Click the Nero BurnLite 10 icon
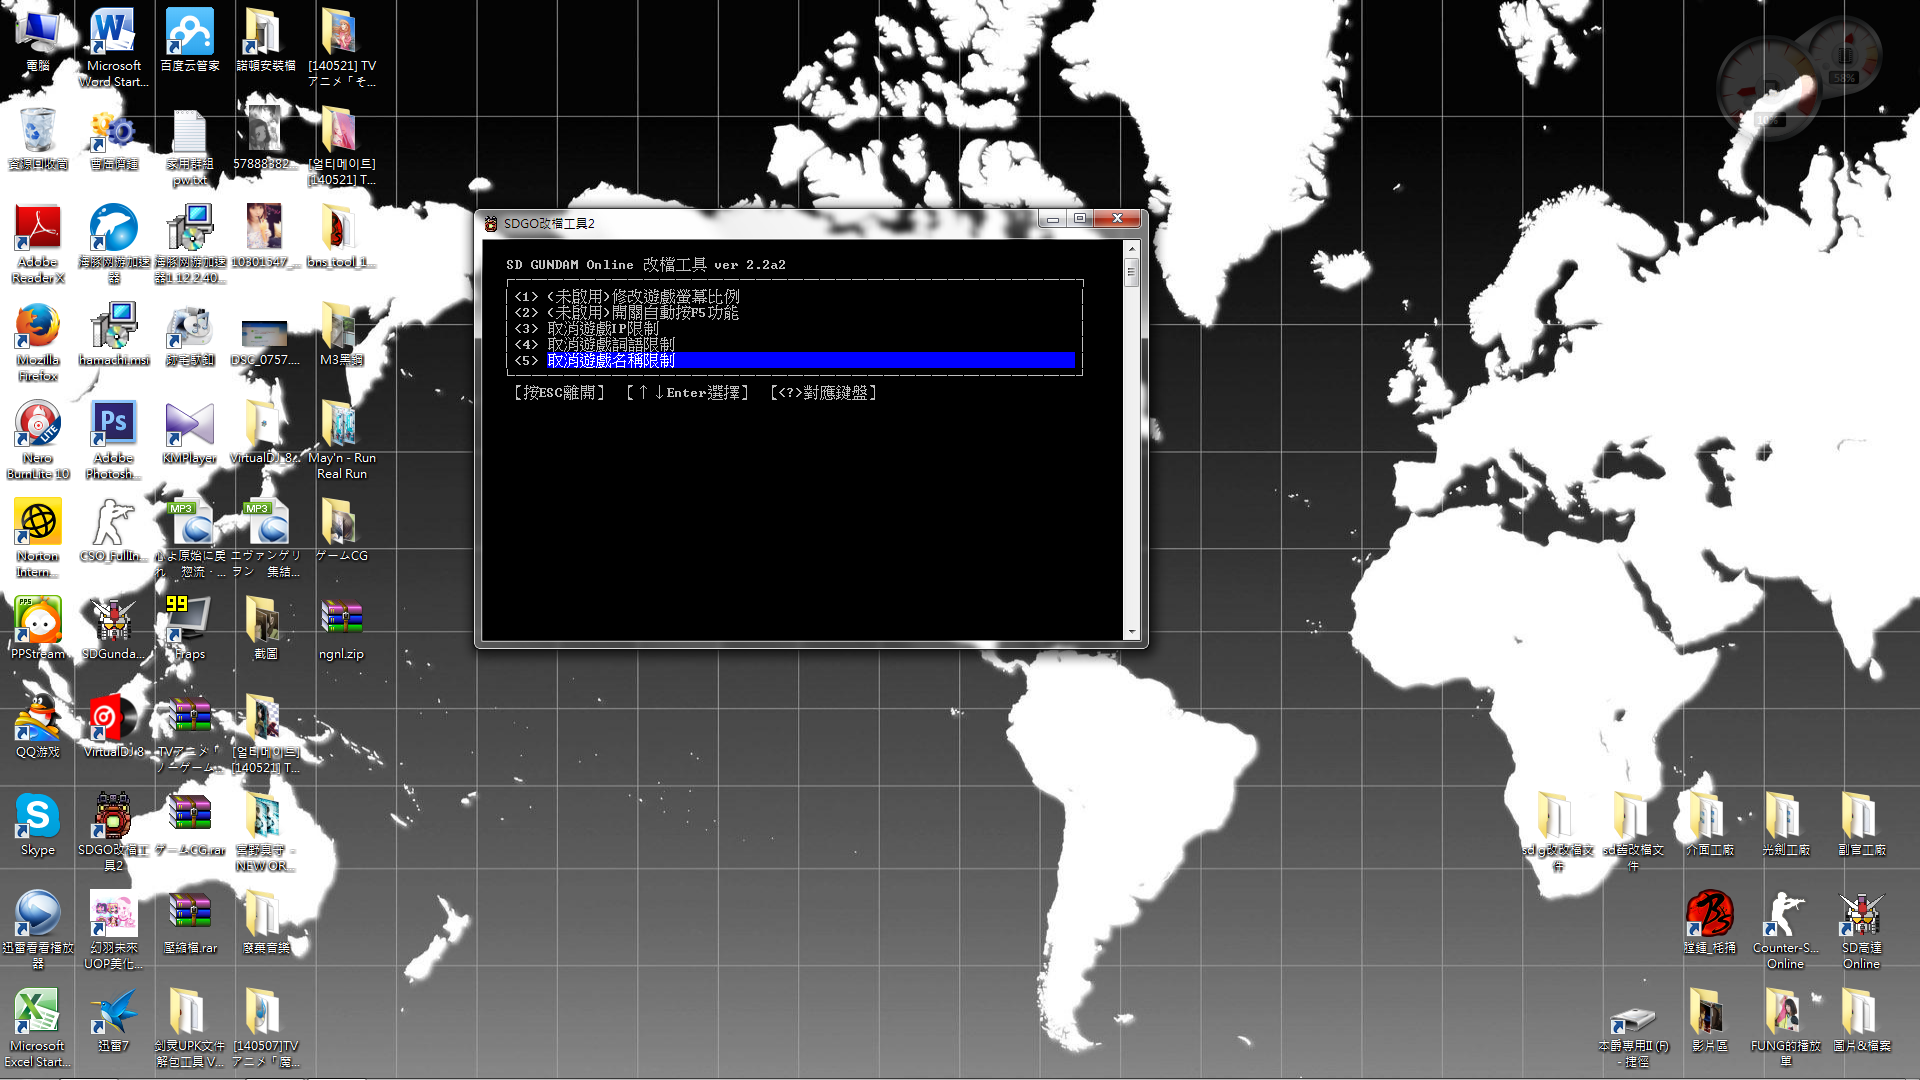1920x1080 pixels. coord(38,425)
